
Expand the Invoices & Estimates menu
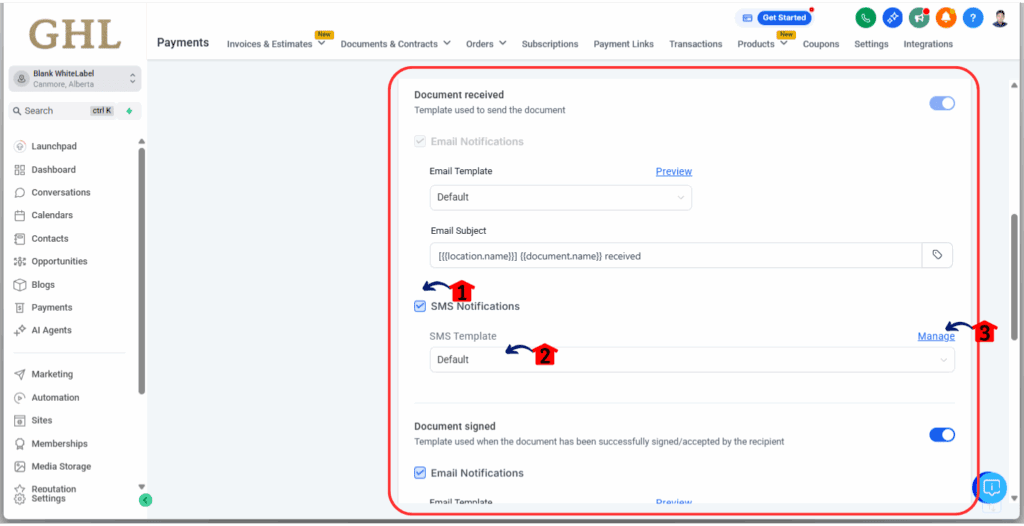(276, 44)
